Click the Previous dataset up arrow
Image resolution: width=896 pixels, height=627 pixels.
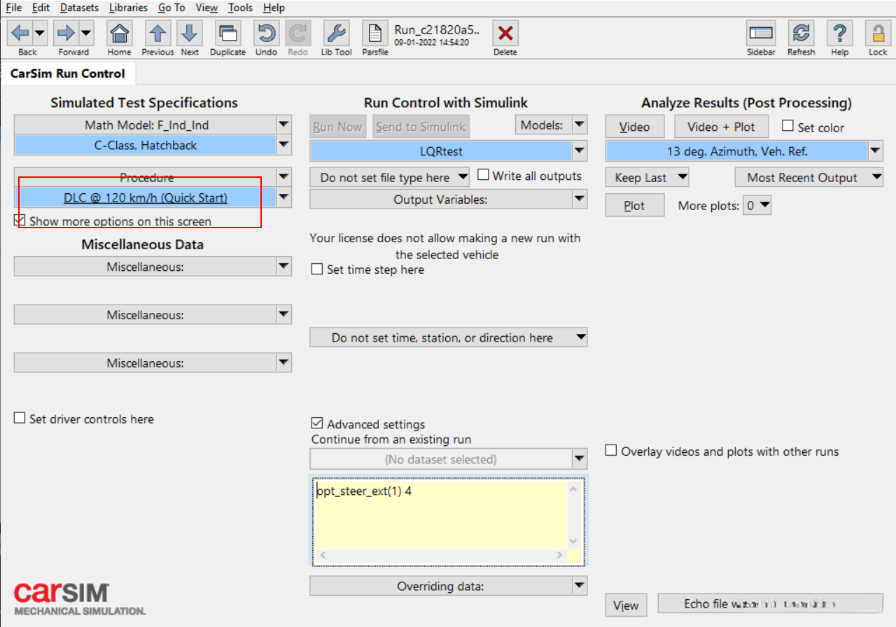[x=158, y=33]
